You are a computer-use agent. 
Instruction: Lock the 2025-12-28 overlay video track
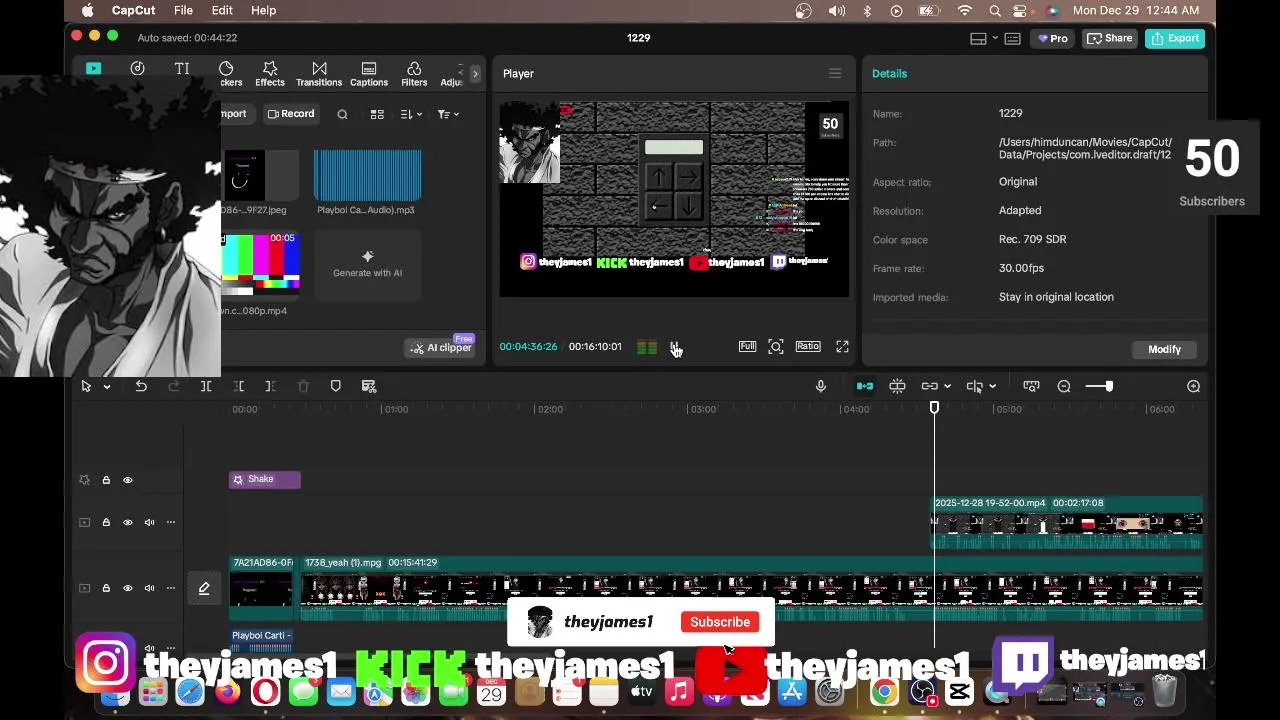tap(106, 522)
